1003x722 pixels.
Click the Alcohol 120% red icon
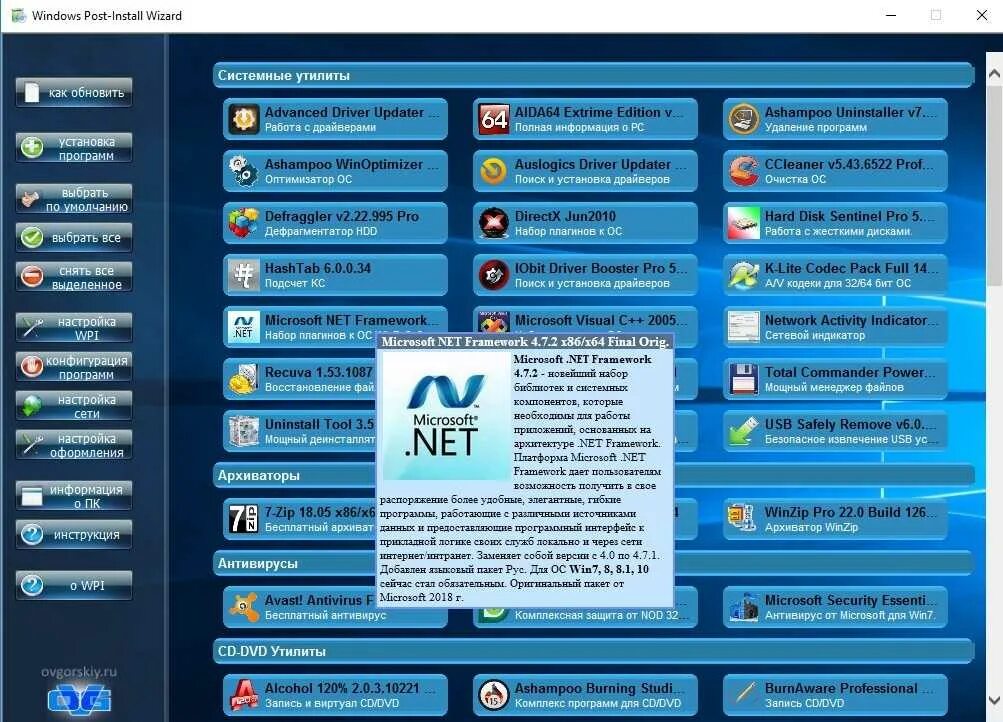click(x=244, y=695)
